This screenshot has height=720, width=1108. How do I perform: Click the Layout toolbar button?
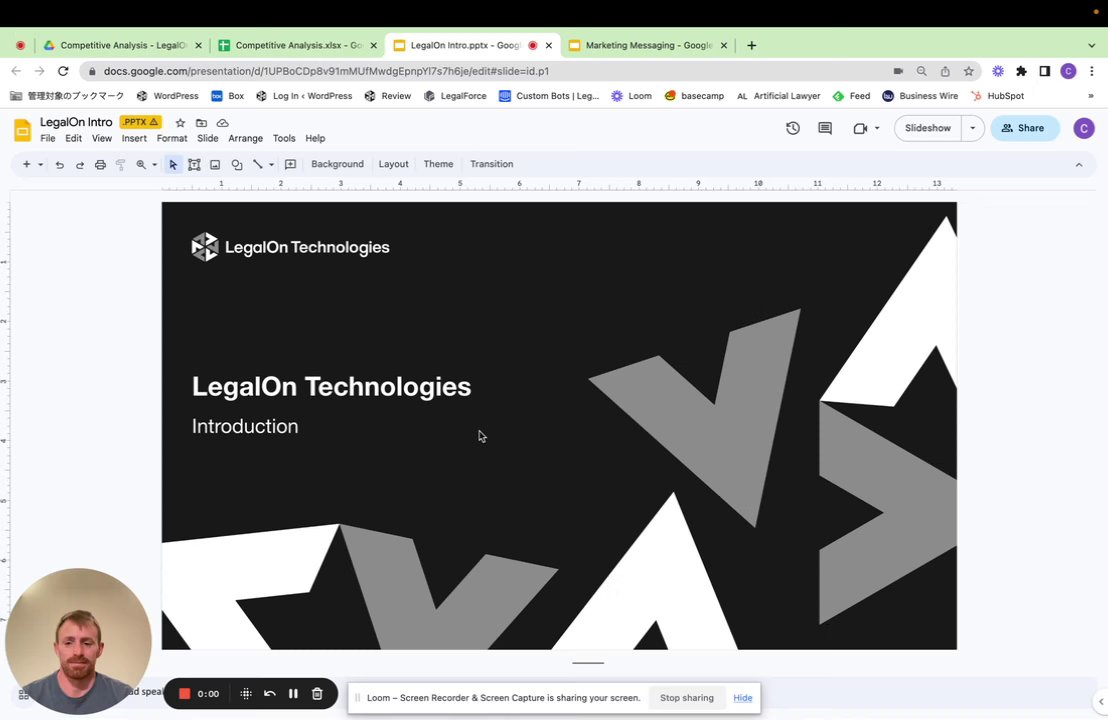[394, 164]
